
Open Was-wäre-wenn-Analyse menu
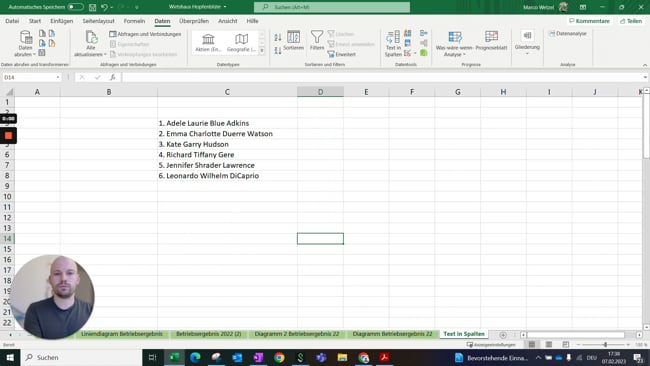454,44
